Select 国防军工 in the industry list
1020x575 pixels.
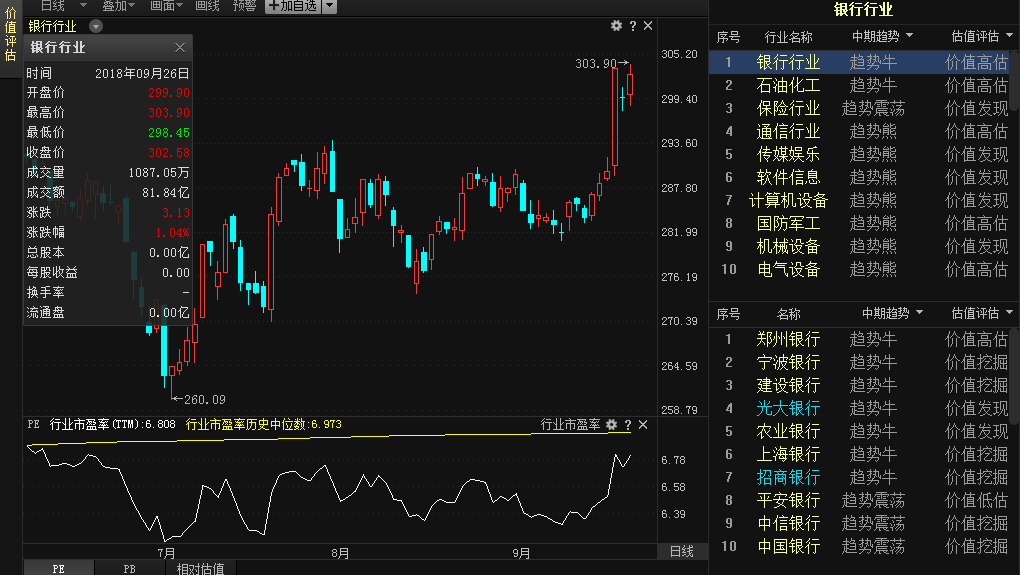click(x=788, y=223)
